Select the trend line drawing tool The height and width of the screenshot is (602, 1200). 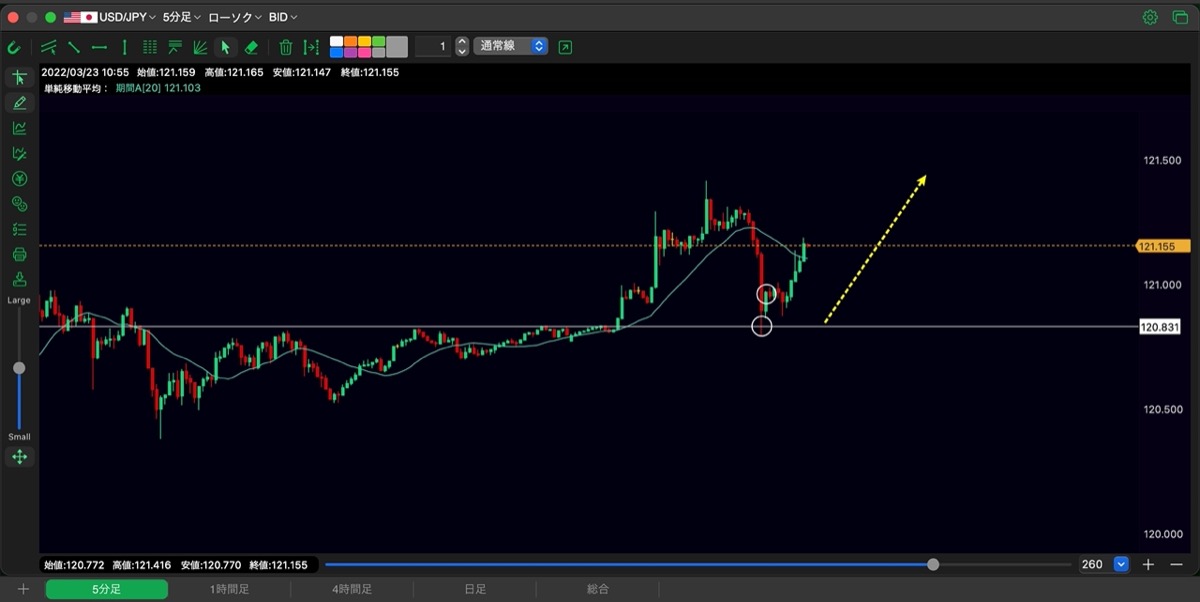pos(73,47)
